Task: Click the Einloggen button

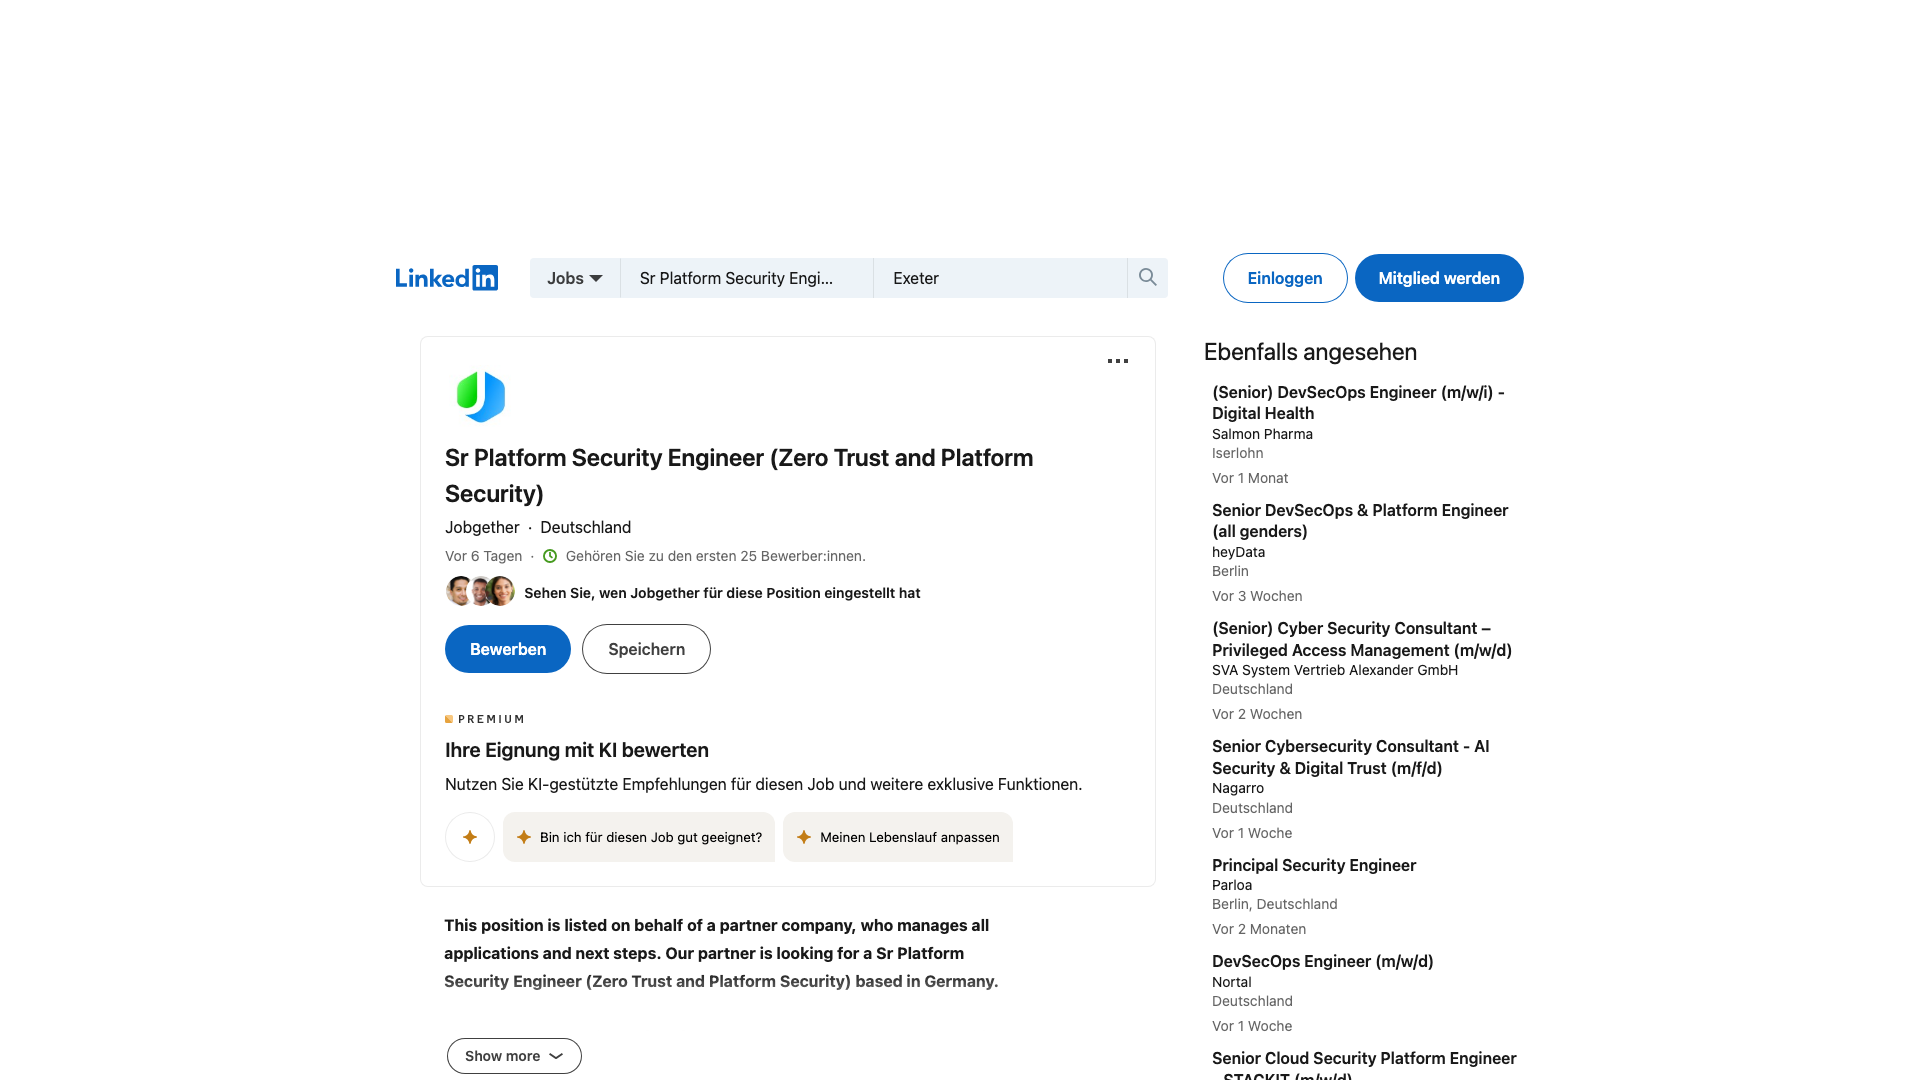Action: pos(1285,278)
